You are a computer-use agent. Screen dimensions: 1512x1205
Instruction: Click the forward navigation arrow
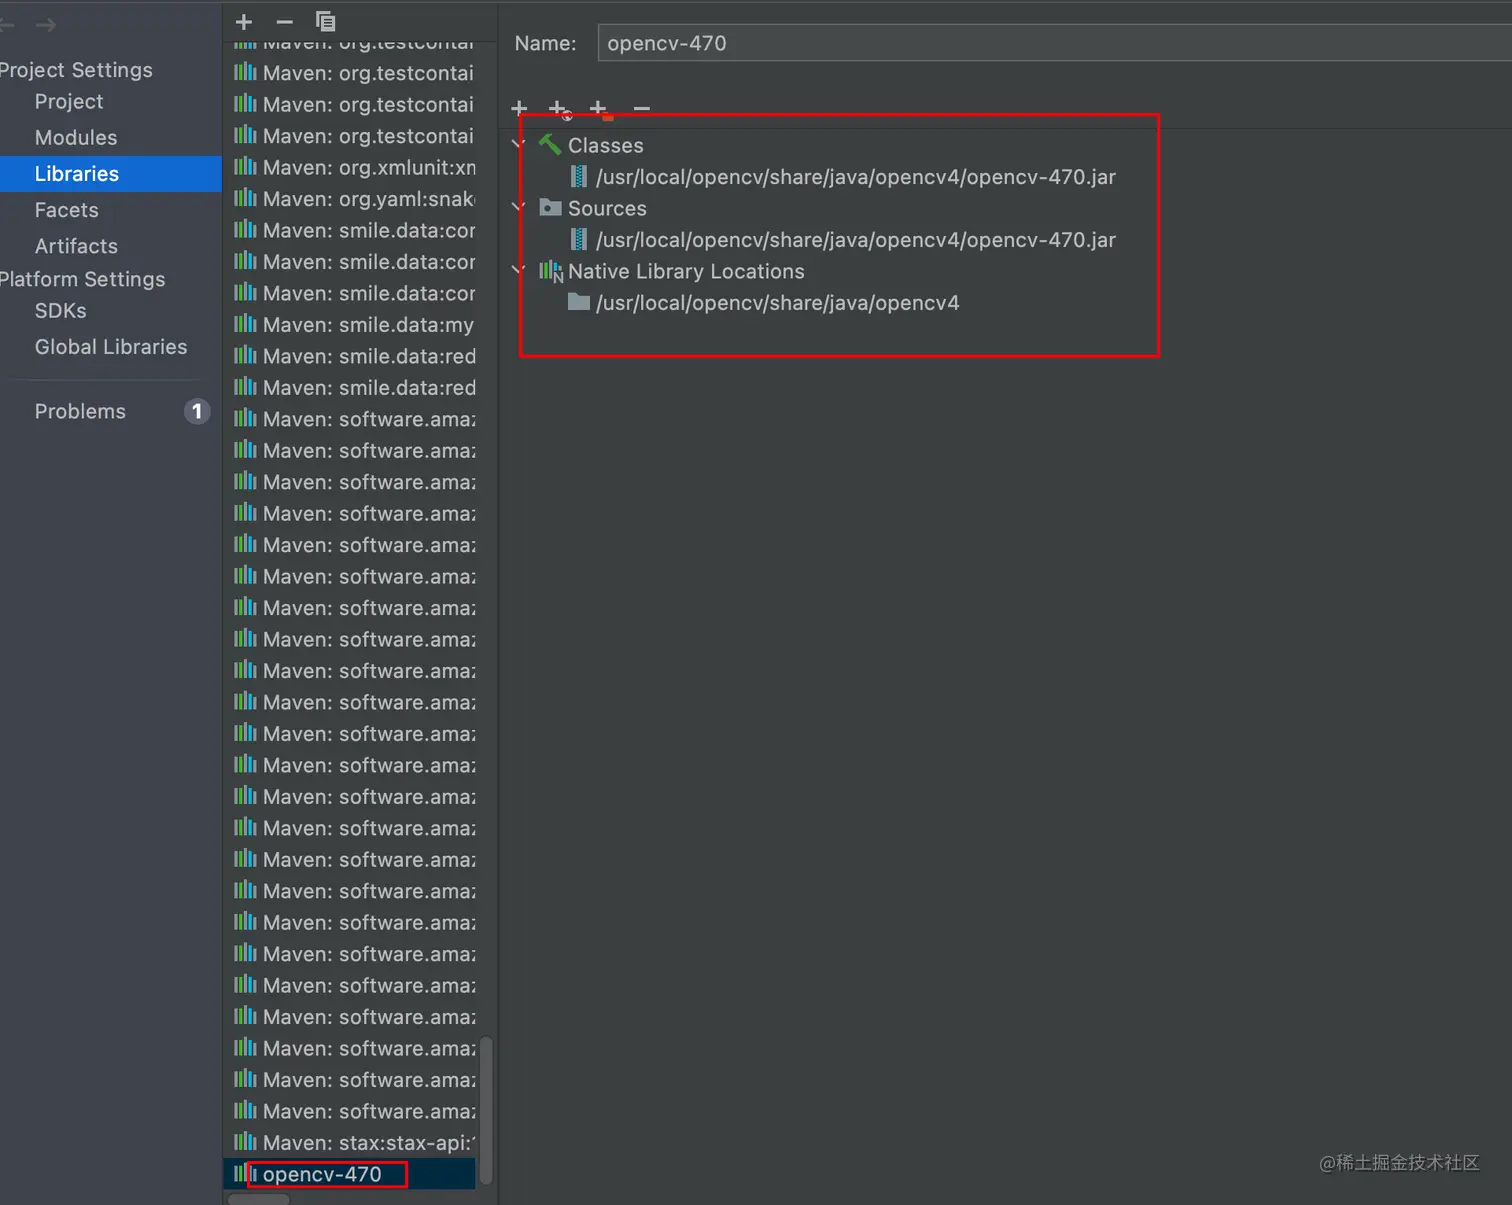coord(46,24)
